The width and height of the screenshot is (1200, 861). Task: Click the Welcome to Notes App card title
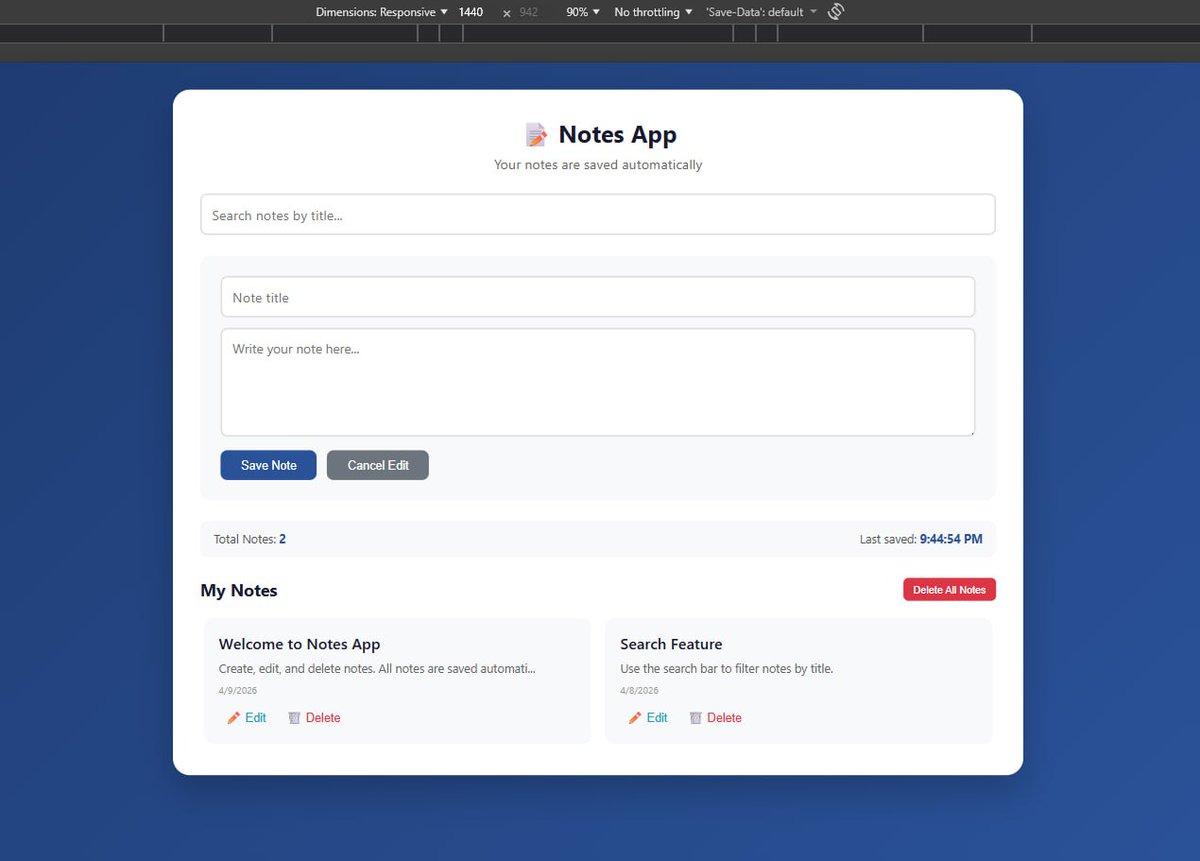click(x=299, y=644)
